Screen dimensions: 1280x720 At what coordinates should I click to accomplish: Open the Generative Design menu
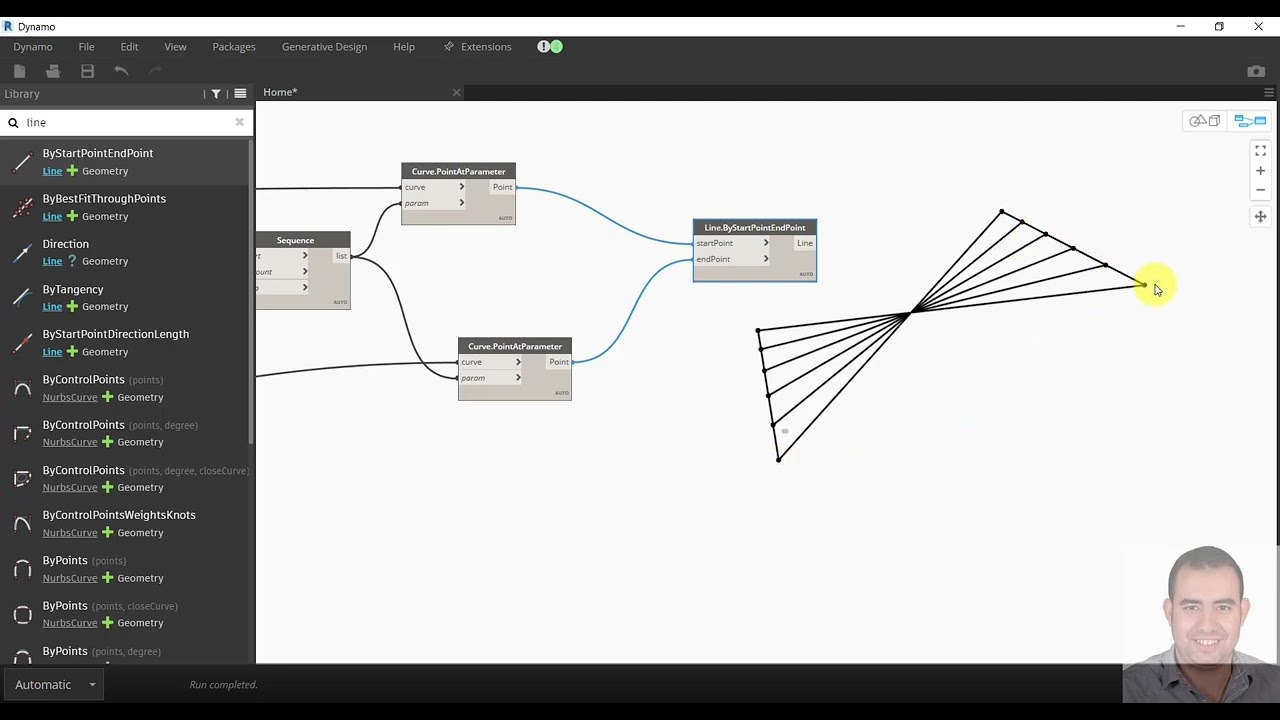click(x=324, y=47)
